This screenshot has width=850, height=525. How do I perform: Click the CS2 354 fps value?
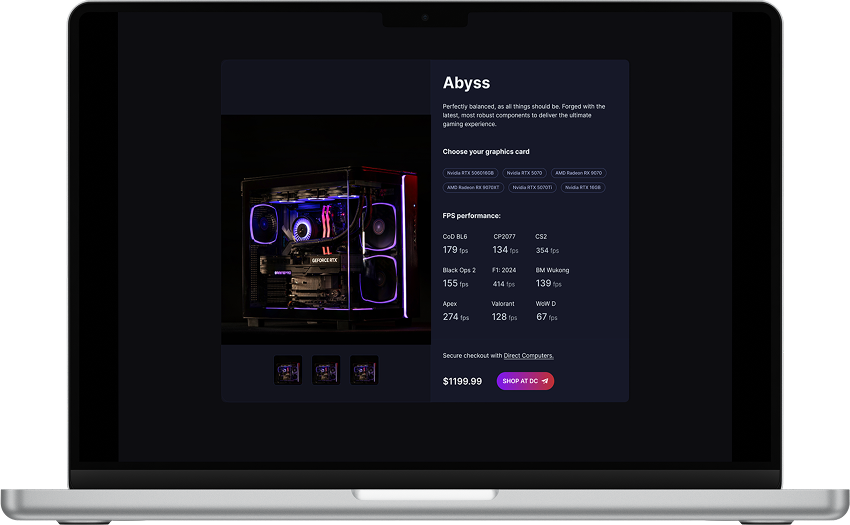[x=547, y=250]
